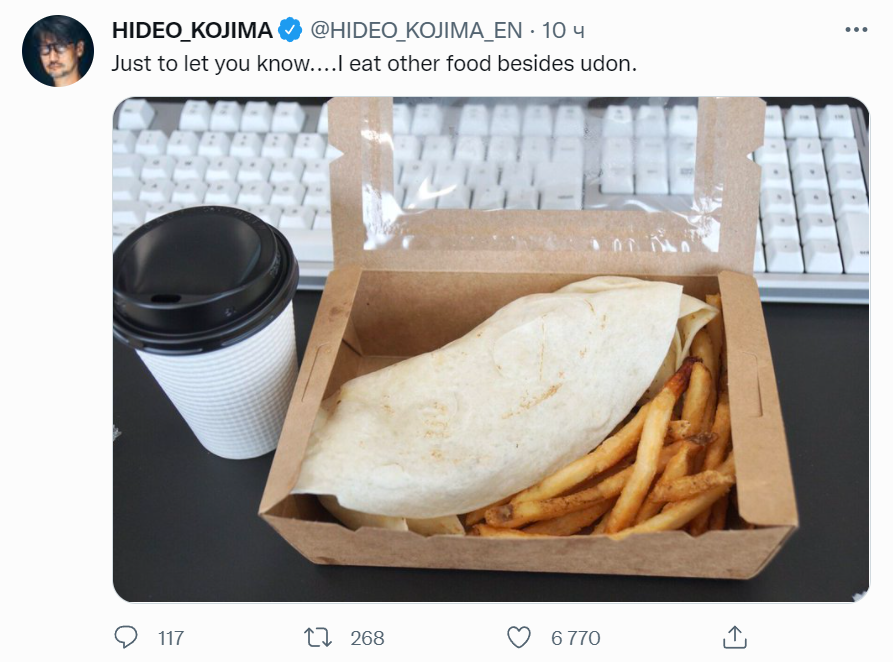Open the photo on the tortilla wrap
The height and width of the screenshot is (662, 893).
(490, 399)
